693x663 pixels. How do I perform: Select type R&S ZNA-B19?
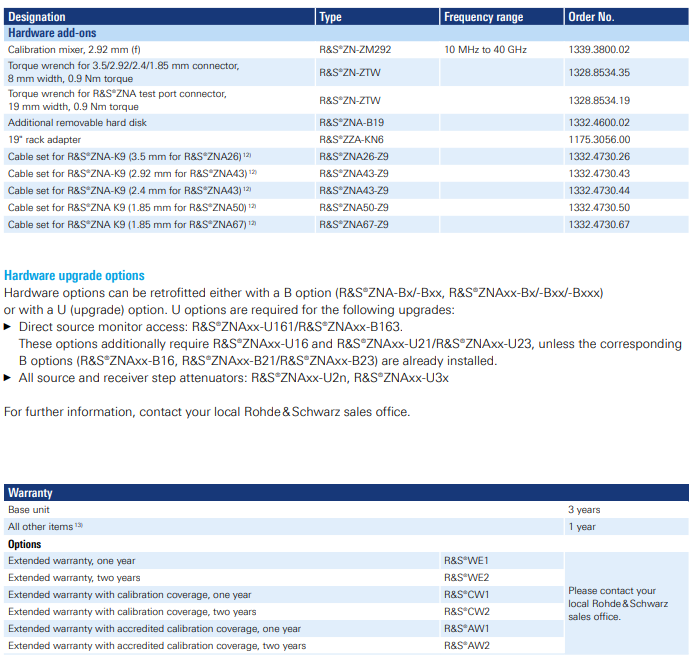(352, 122)
